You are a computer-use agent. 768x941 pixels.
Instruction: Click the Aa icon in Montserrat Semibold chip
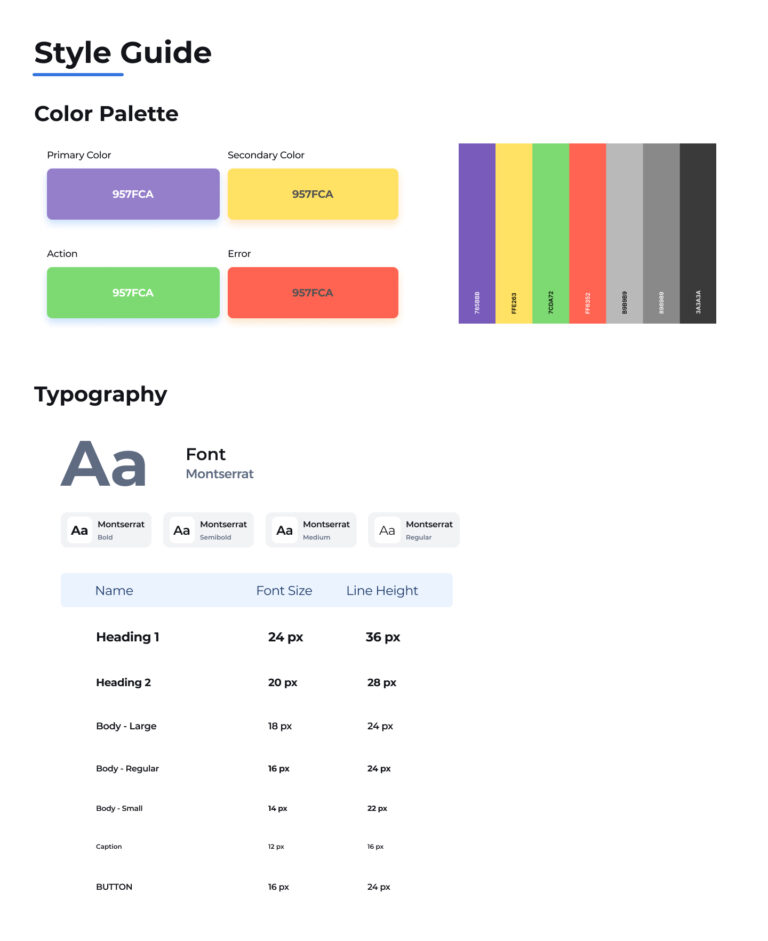[181, 531]
